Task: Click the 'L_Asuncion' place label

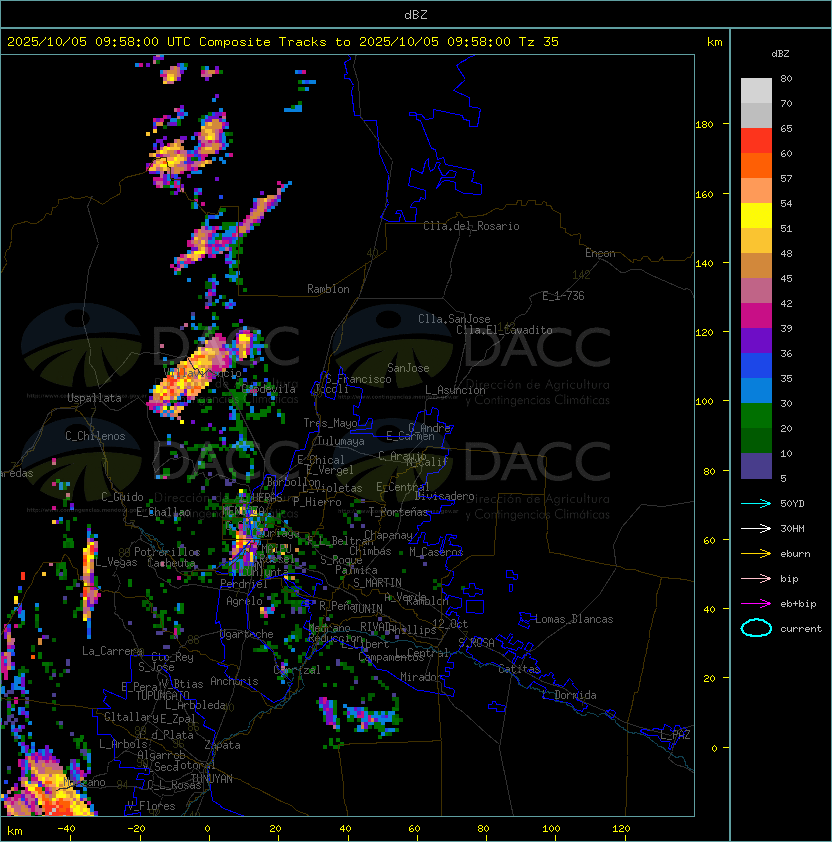Action: [x=455, y=390]
